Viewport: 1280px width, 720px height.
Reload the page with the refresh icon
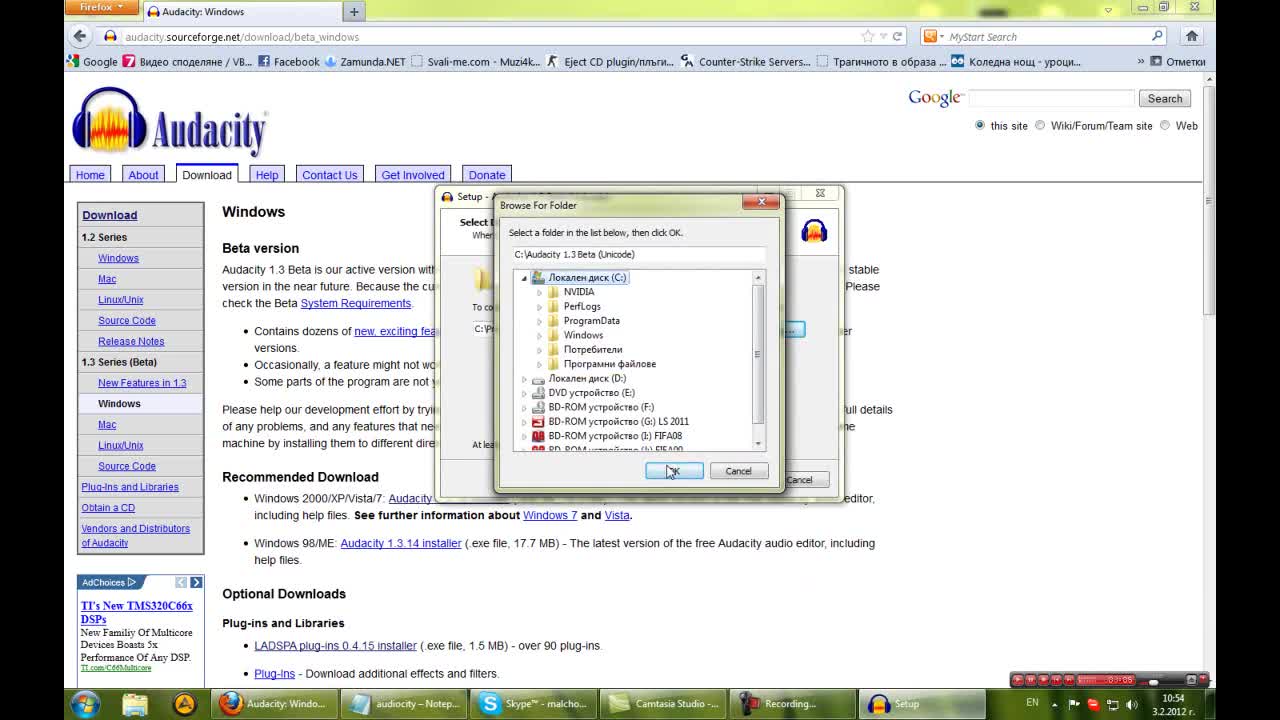coord(897,36)
